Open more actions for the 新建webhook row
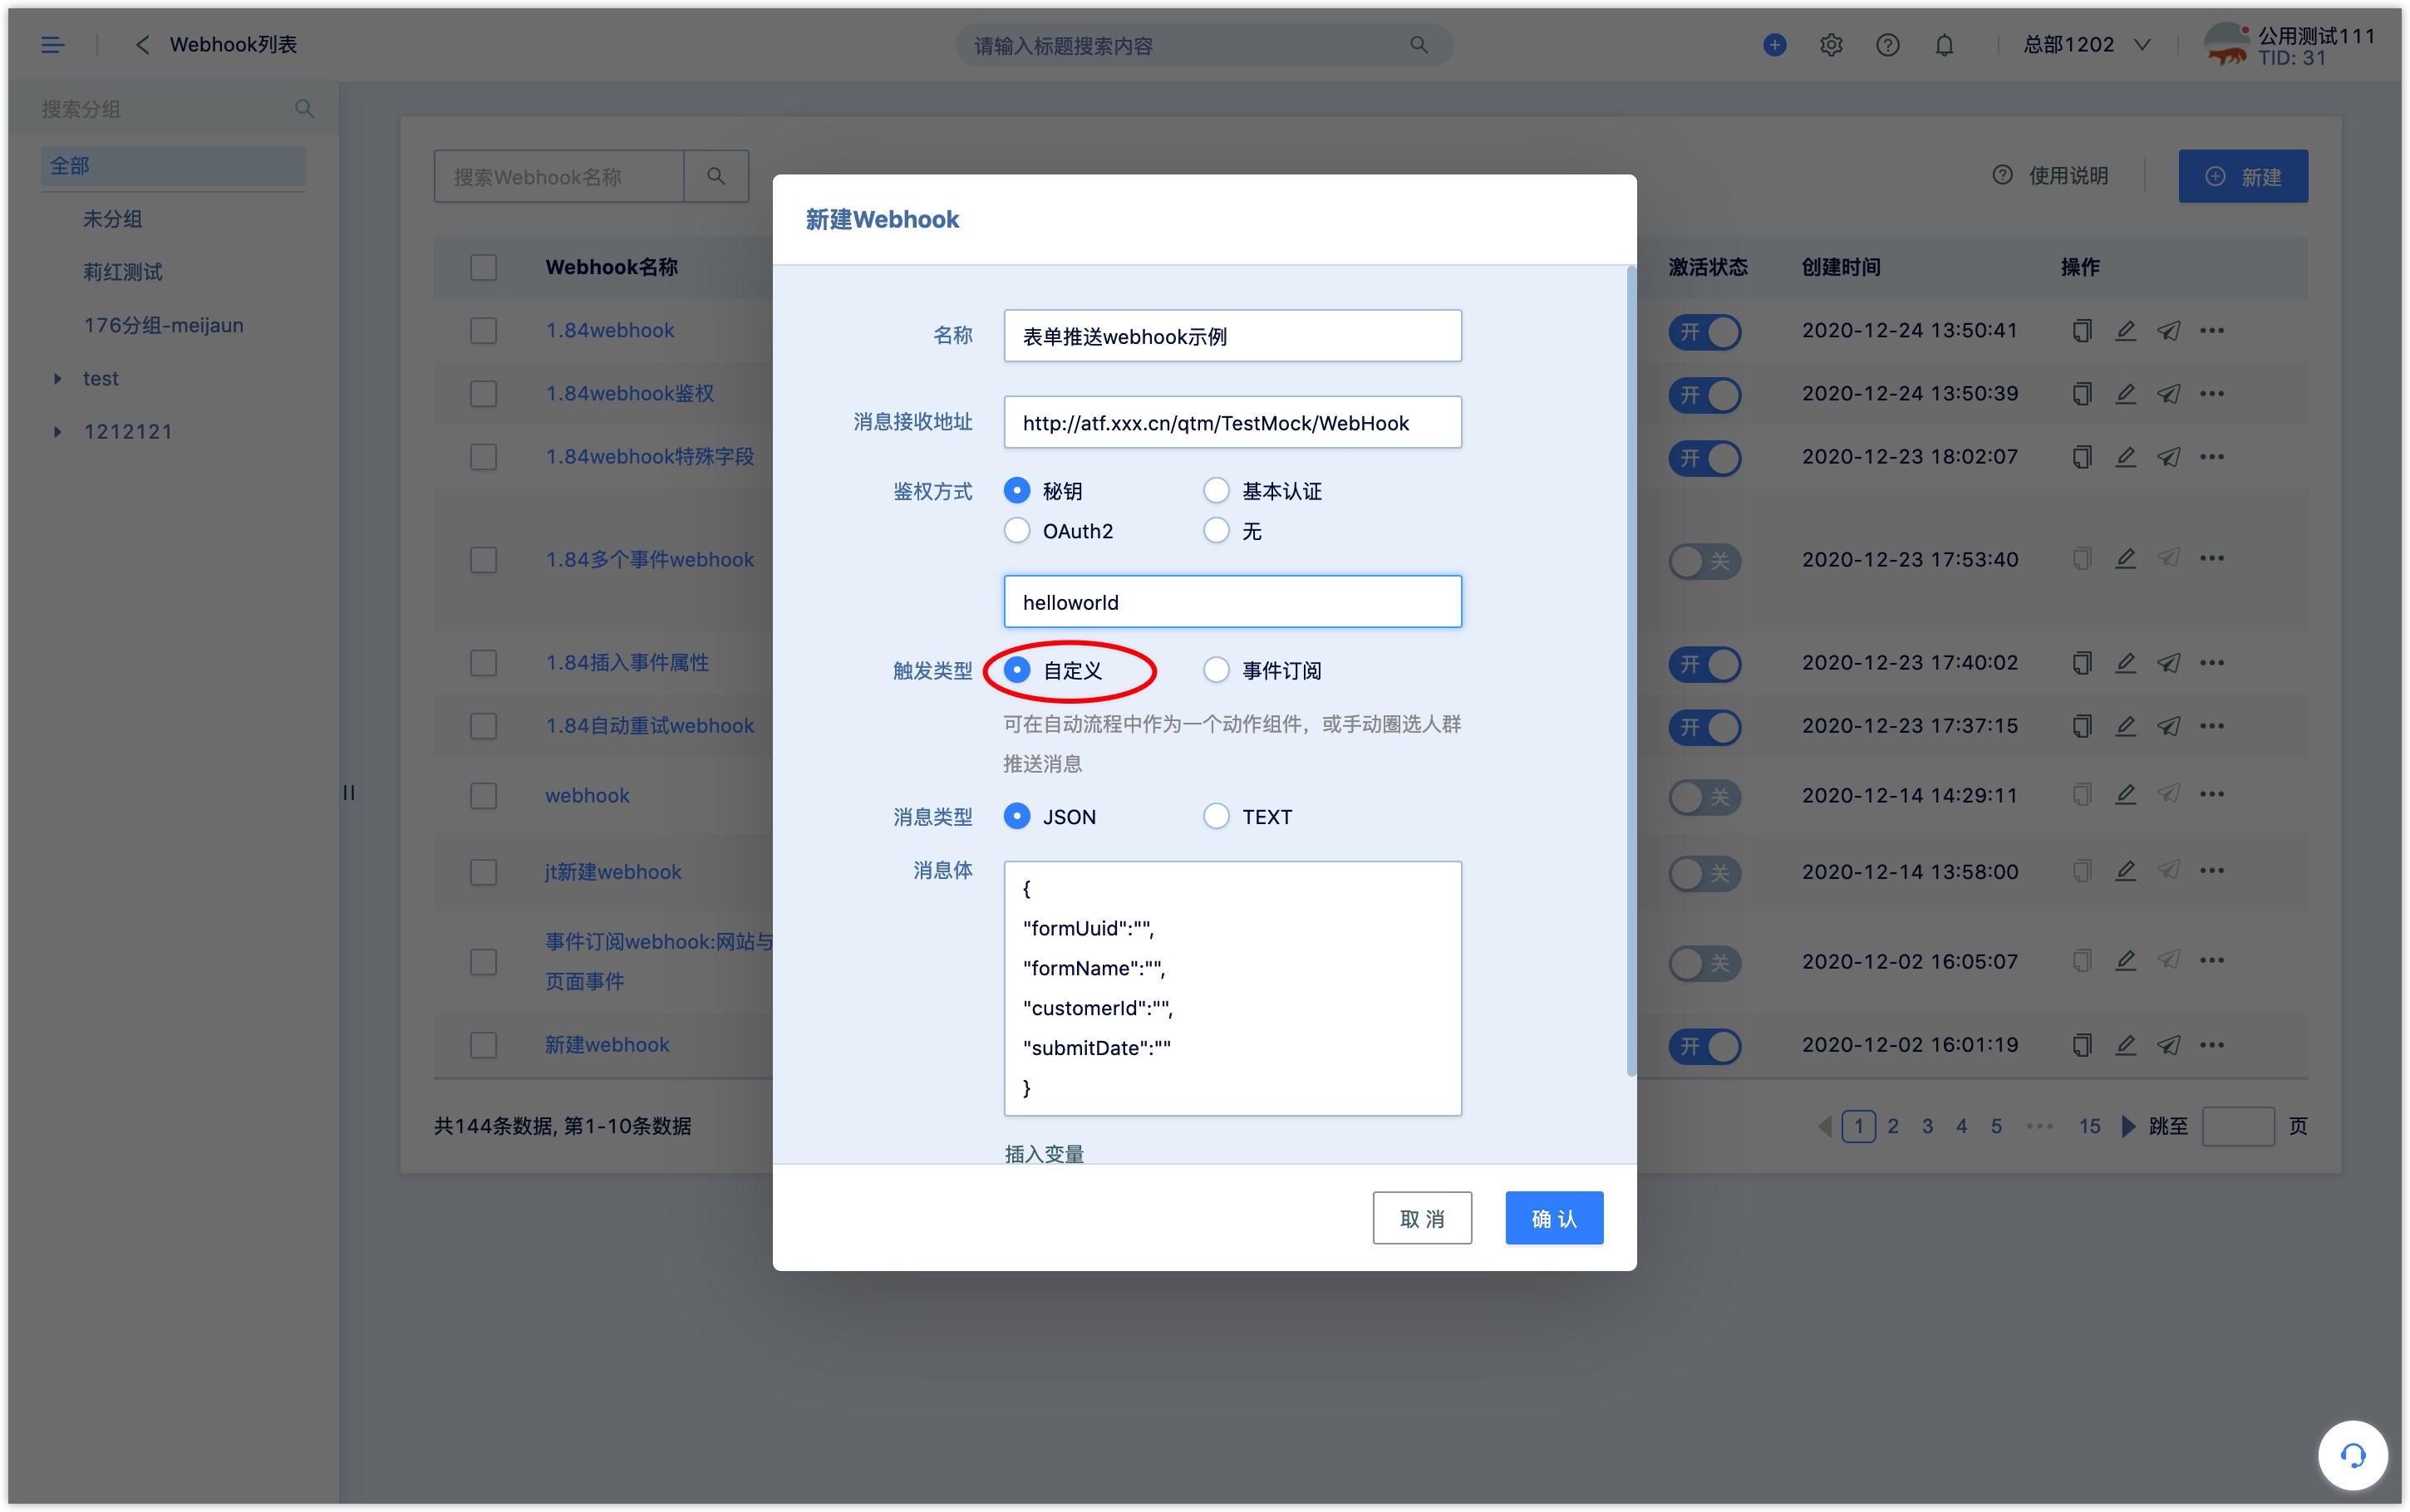Image resolution: width=2410 pixels, height=1512 pixels. (2211, 1044)
